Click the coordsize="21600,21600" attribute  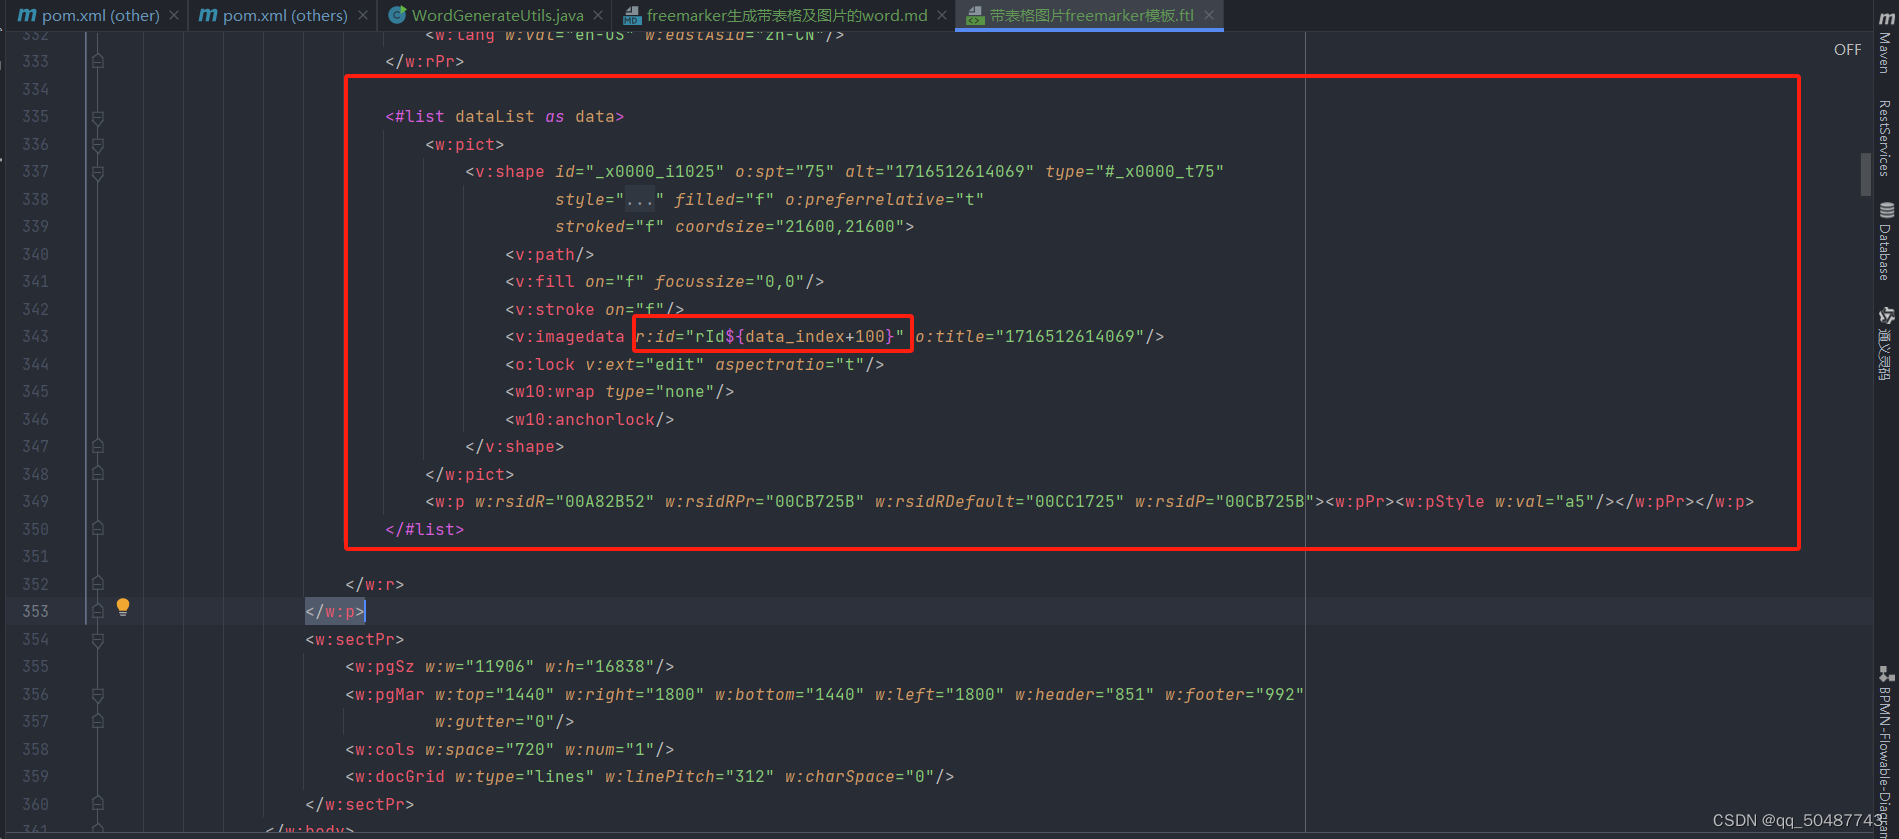tap(790, 227)
